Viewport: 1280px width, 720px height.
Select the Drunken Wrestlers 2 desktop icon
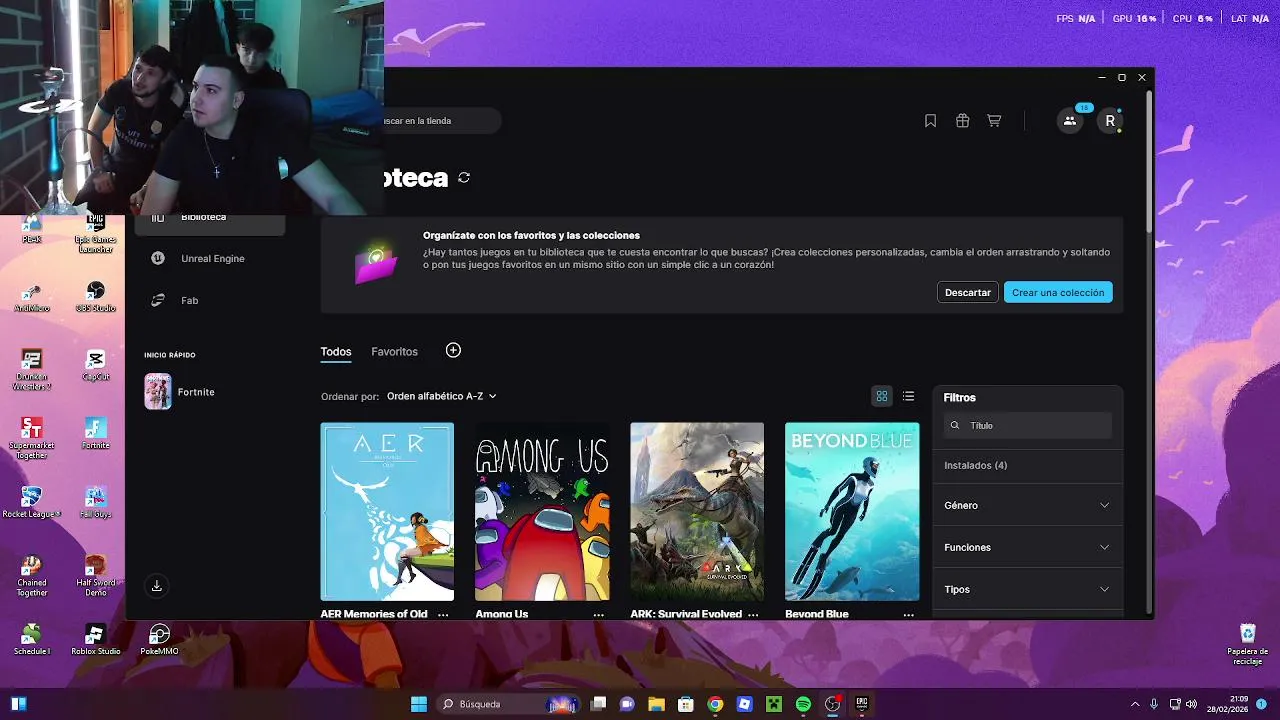31,370
